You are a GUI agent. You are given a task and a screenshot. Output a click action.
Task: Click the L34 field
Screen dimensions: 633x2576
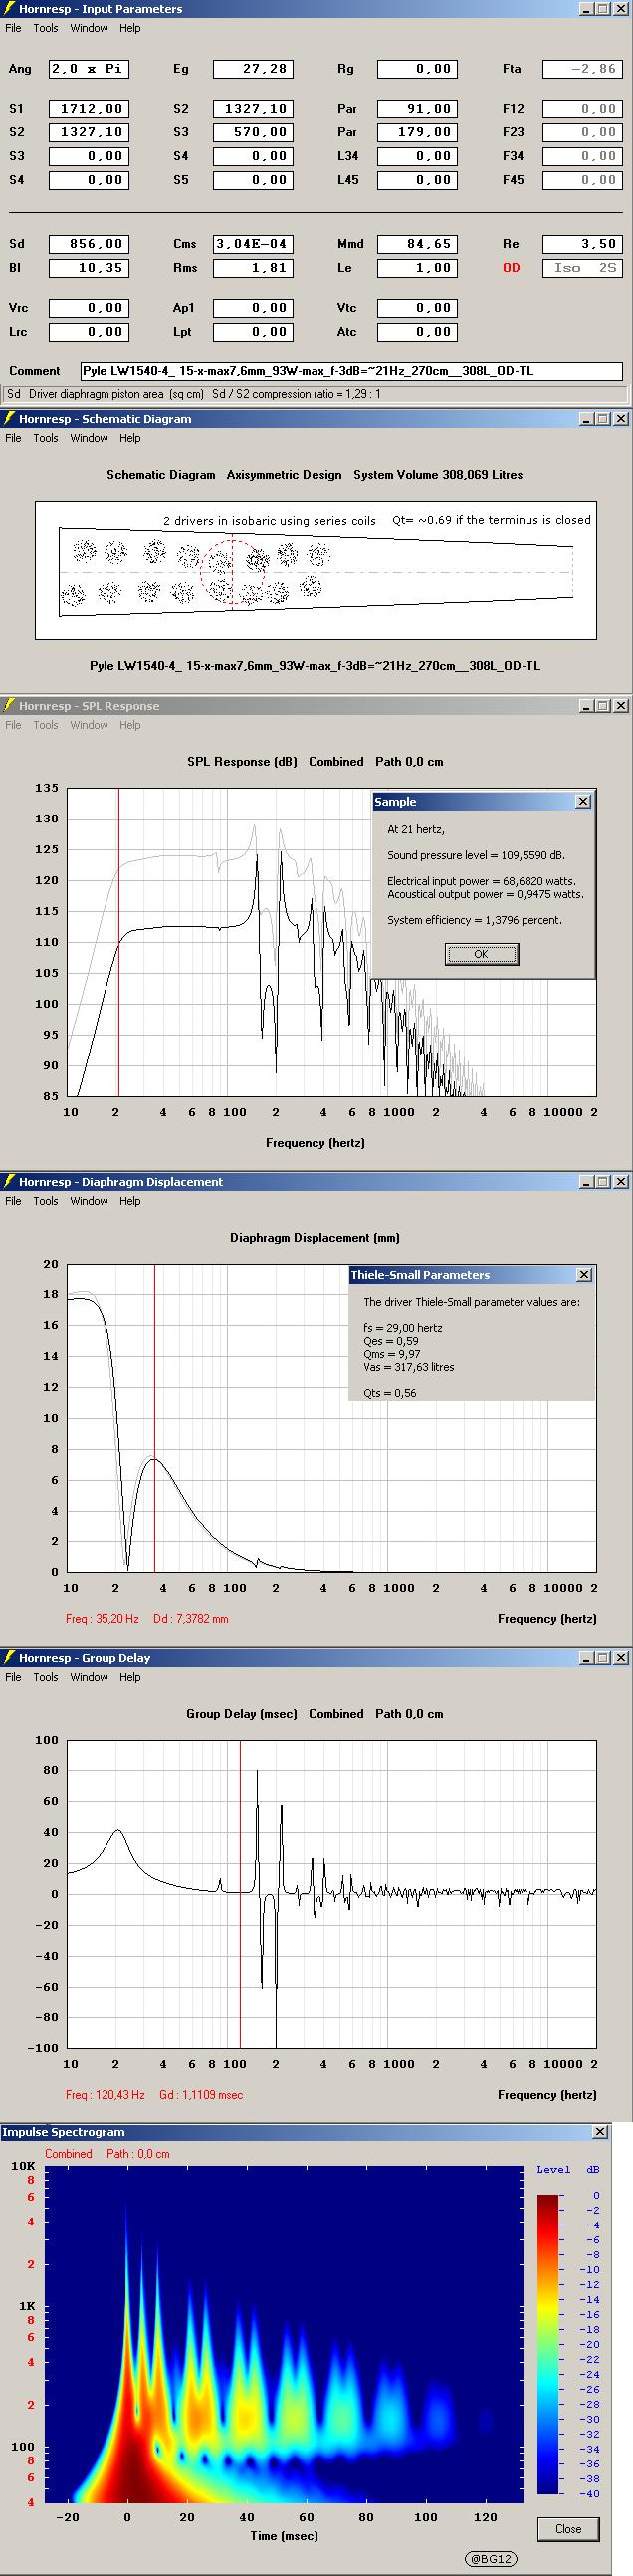[x=417, y=157]
